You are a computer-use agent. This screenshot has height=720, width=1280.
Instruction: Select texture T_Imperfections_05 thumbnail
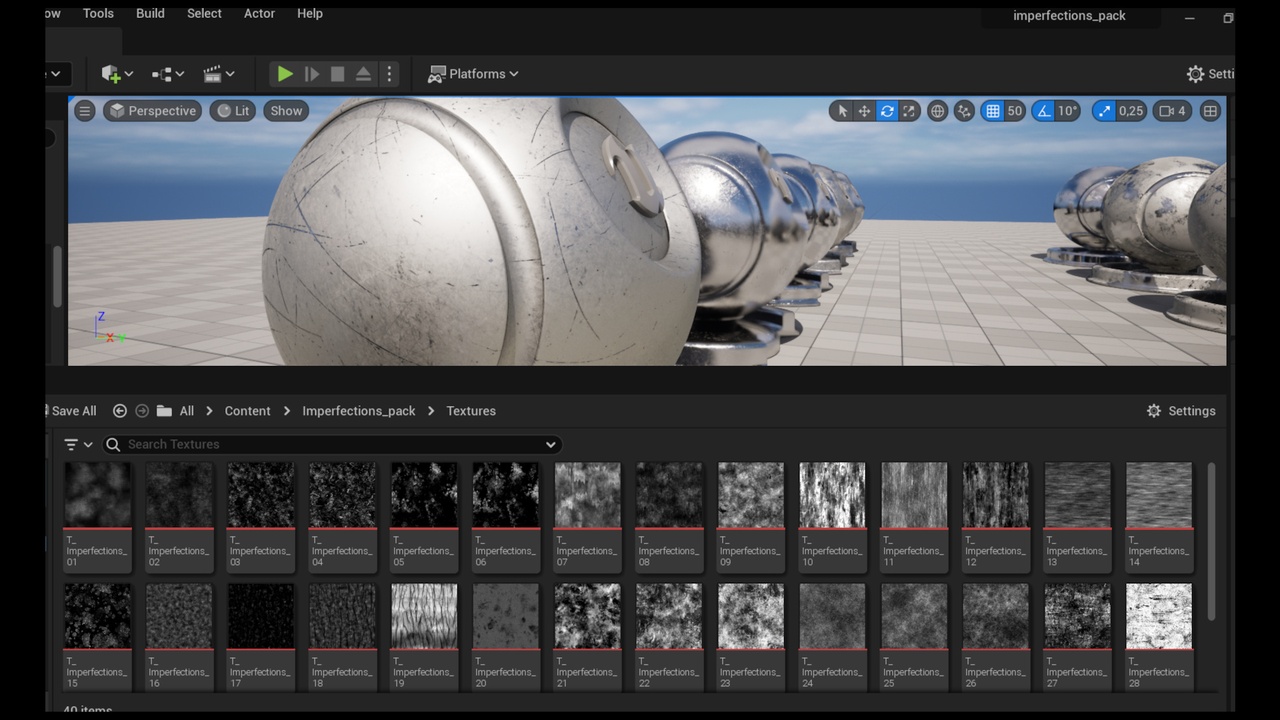coord(424,494)
